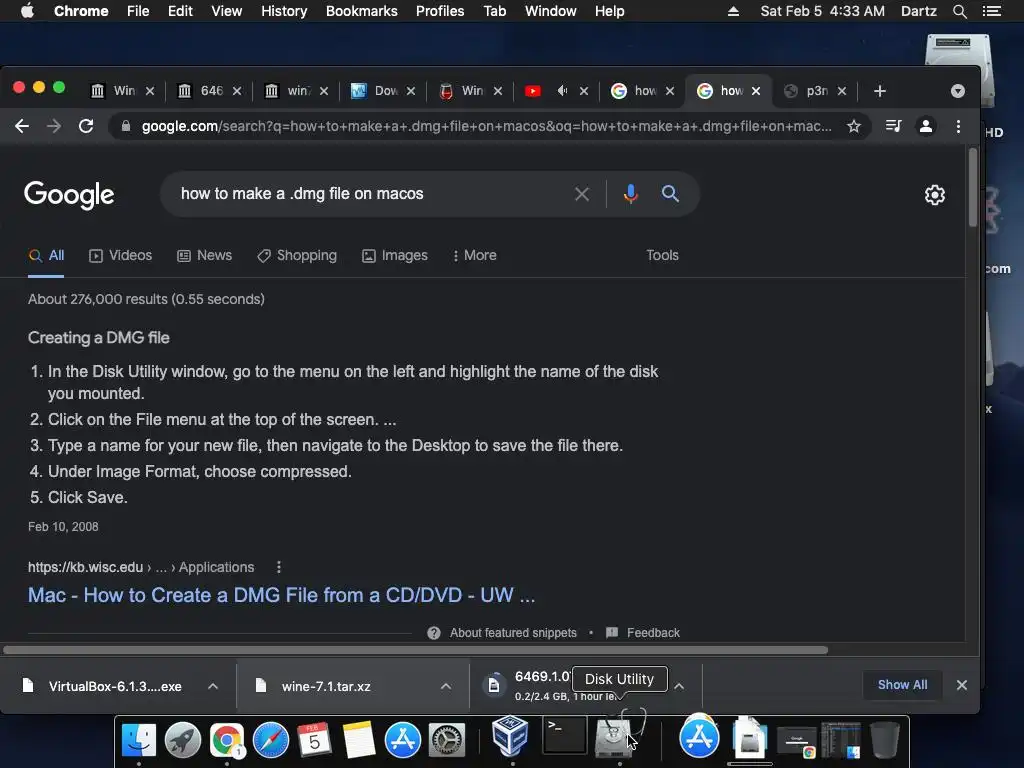
Task: Open the Chrome File menu
Action: 138,11
